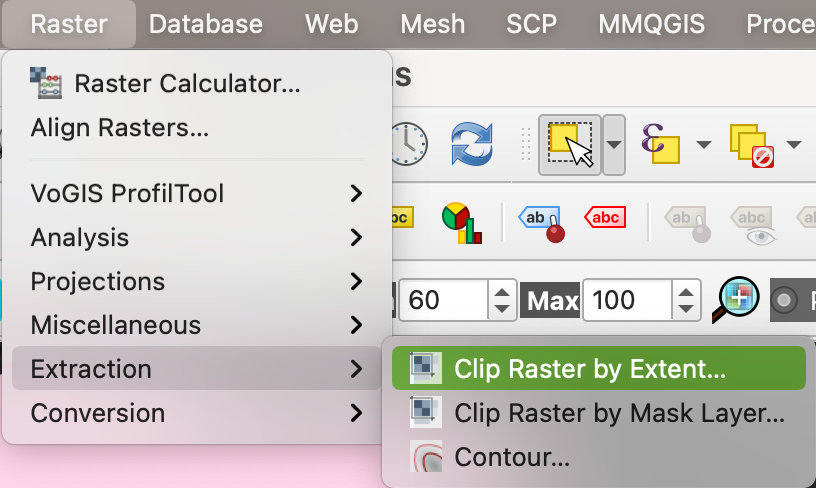Choose Clip Raster by Mask Layer

[618, 412]
